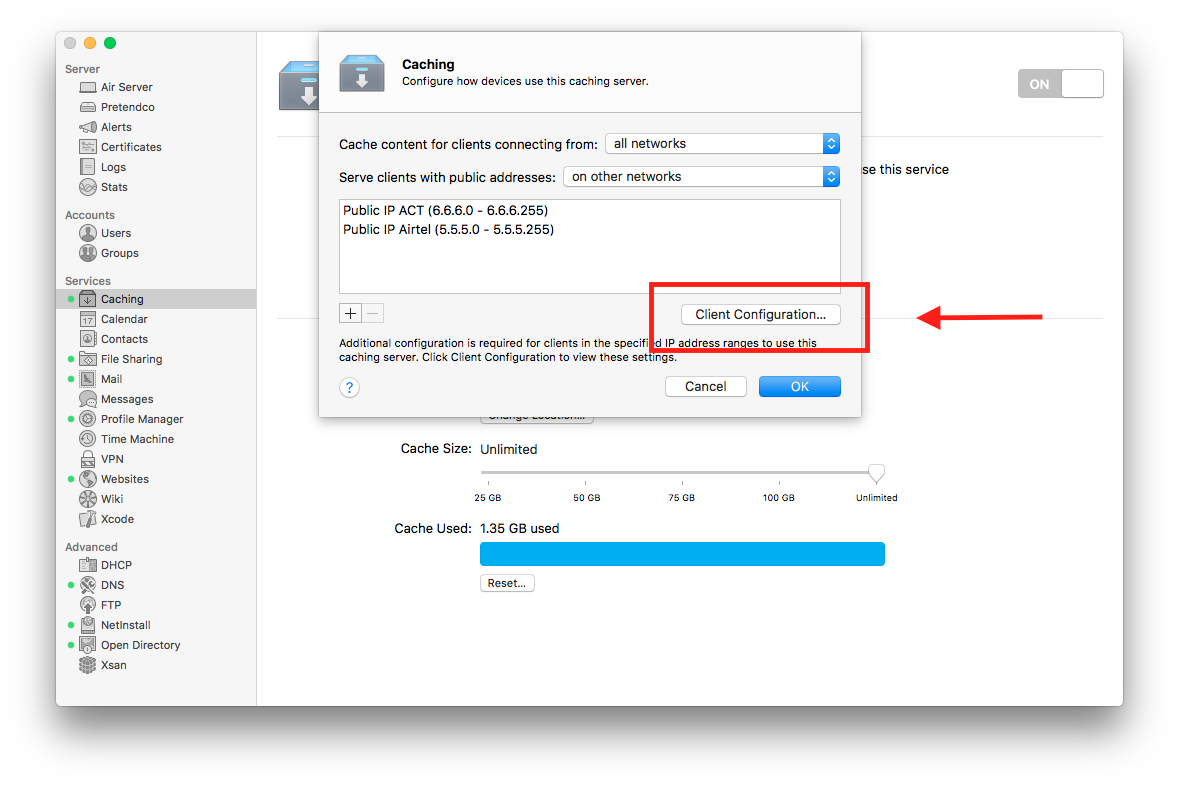Show the Stats section
The width and height of the screenshot is (1179, 786).
click(x=114, y=187)
